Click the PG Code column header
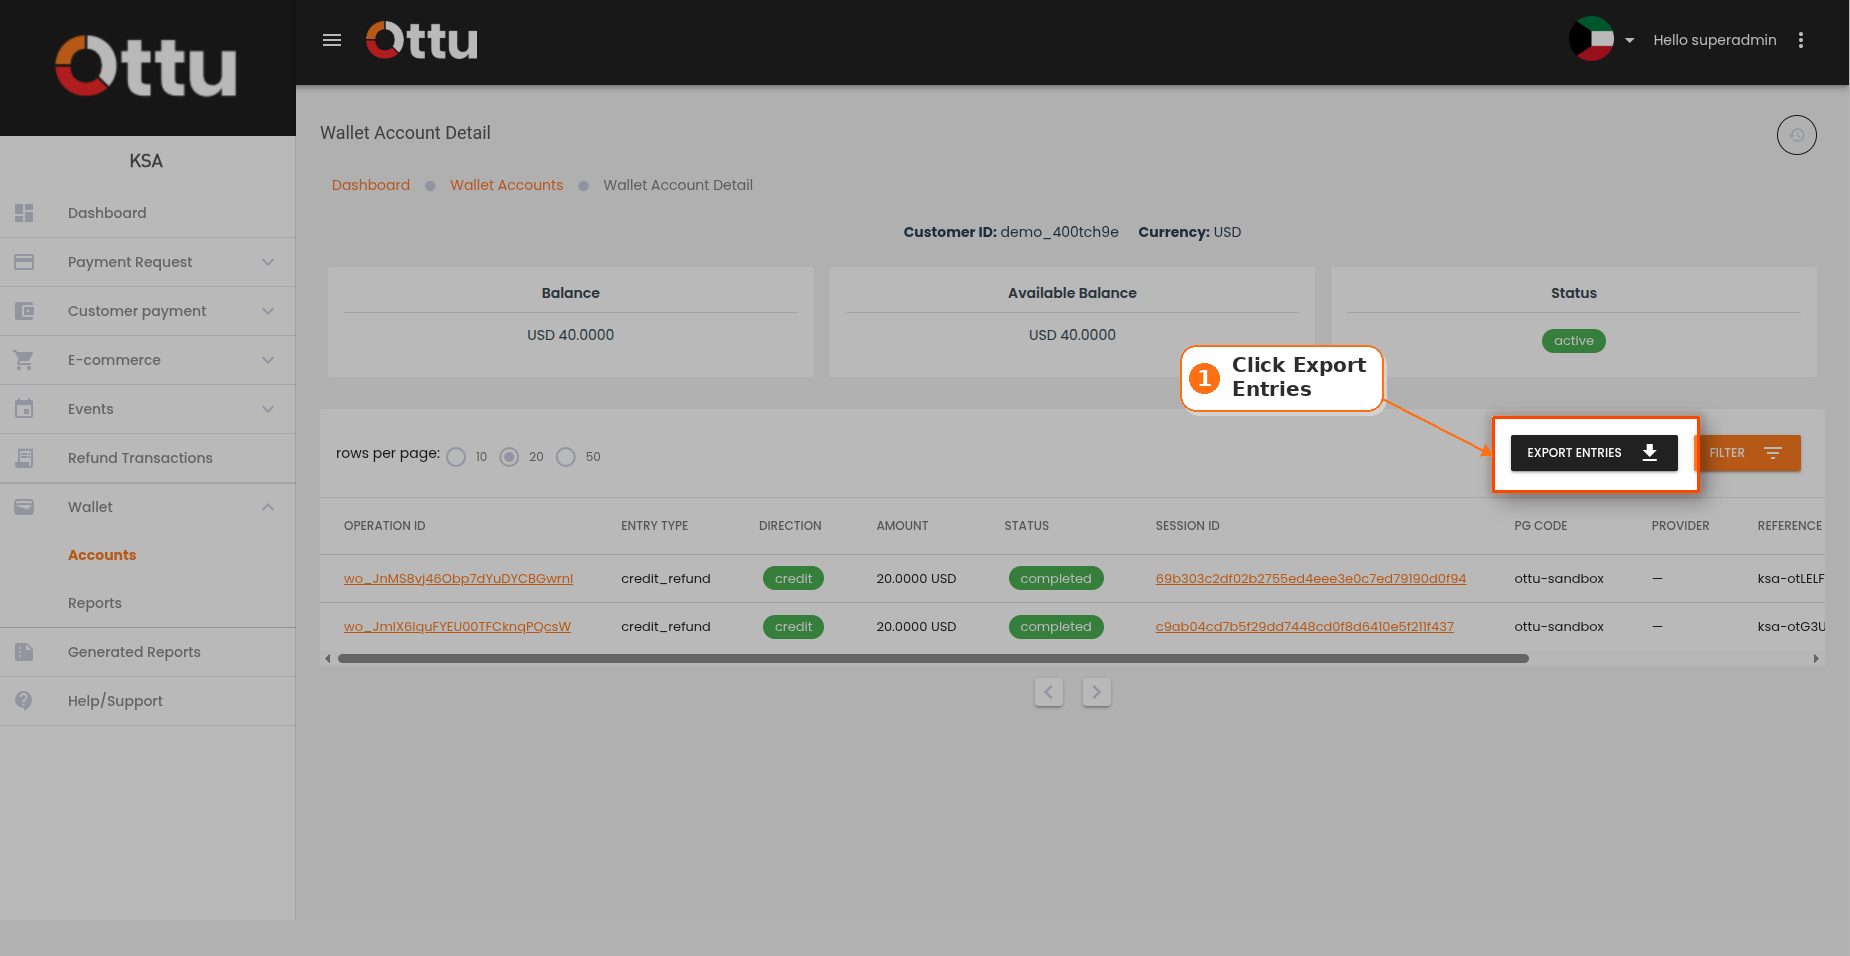The width and height of the screenshot is (1850, 956). 1541,526
